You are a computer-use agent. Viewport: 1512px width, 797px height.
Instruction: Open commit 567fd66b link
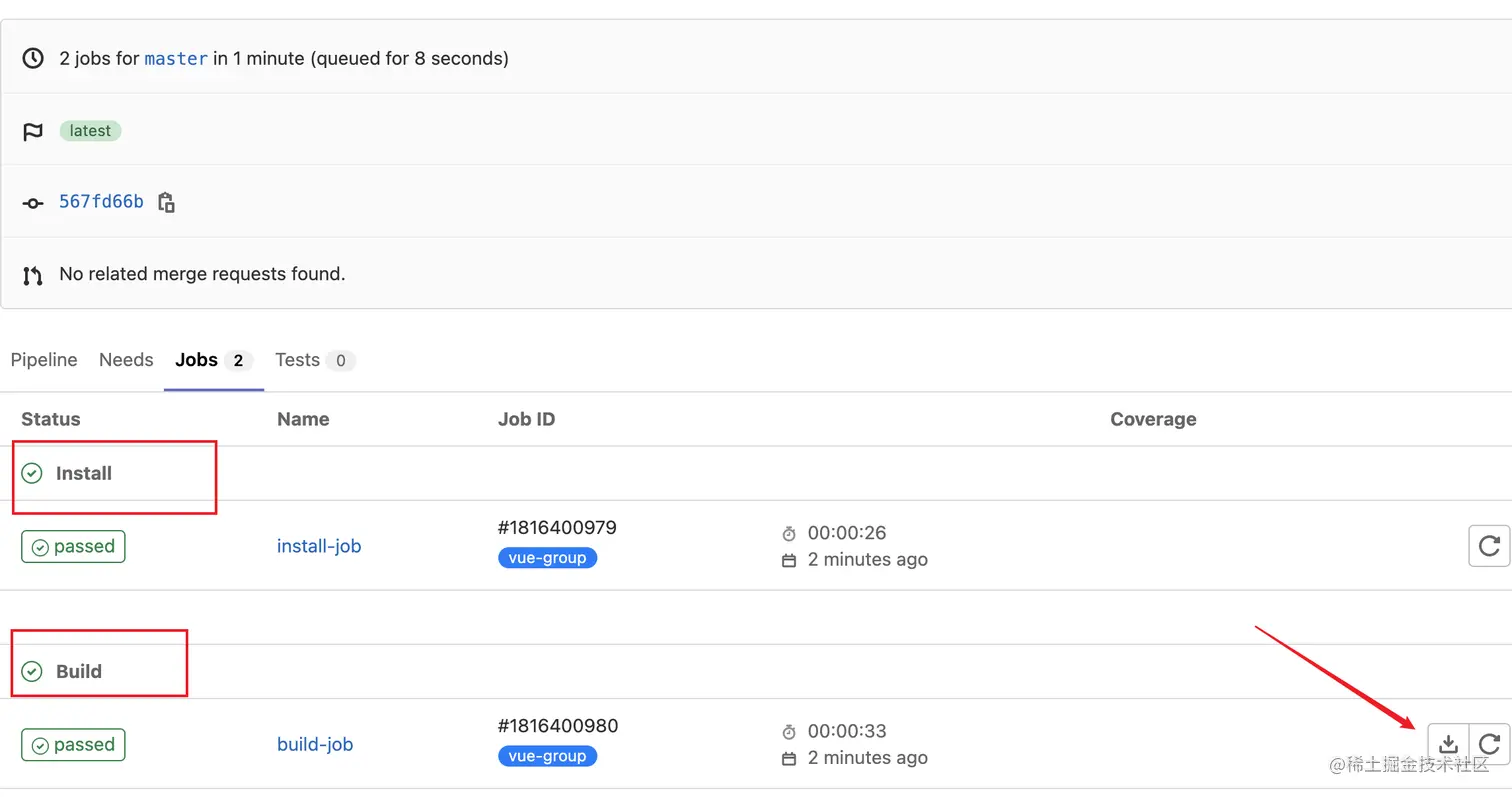coord(101,202)
